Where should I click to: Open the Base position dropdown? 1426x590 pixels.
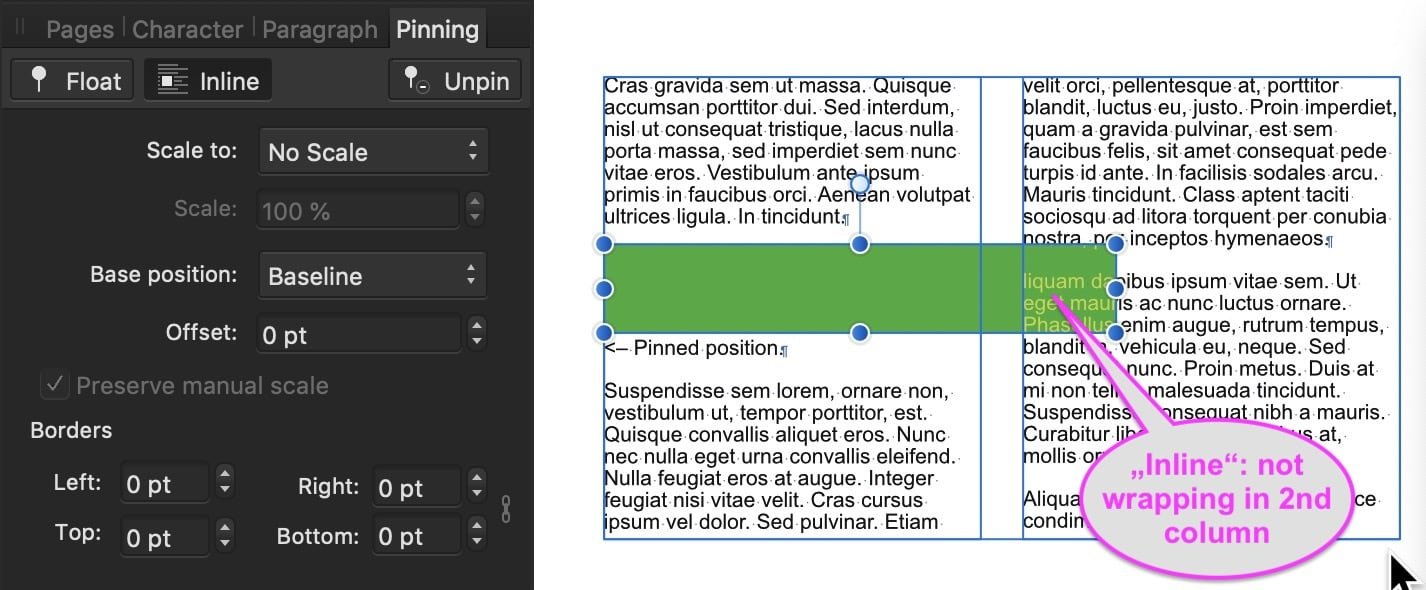coord(372,275)
